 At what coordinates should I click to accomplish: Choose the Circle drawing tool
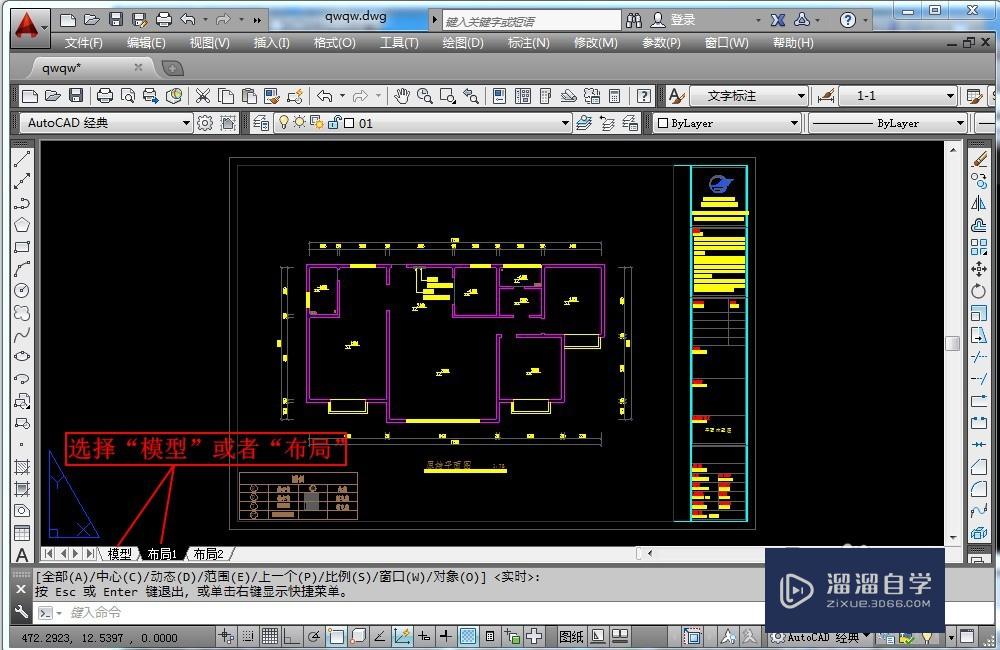22,291
